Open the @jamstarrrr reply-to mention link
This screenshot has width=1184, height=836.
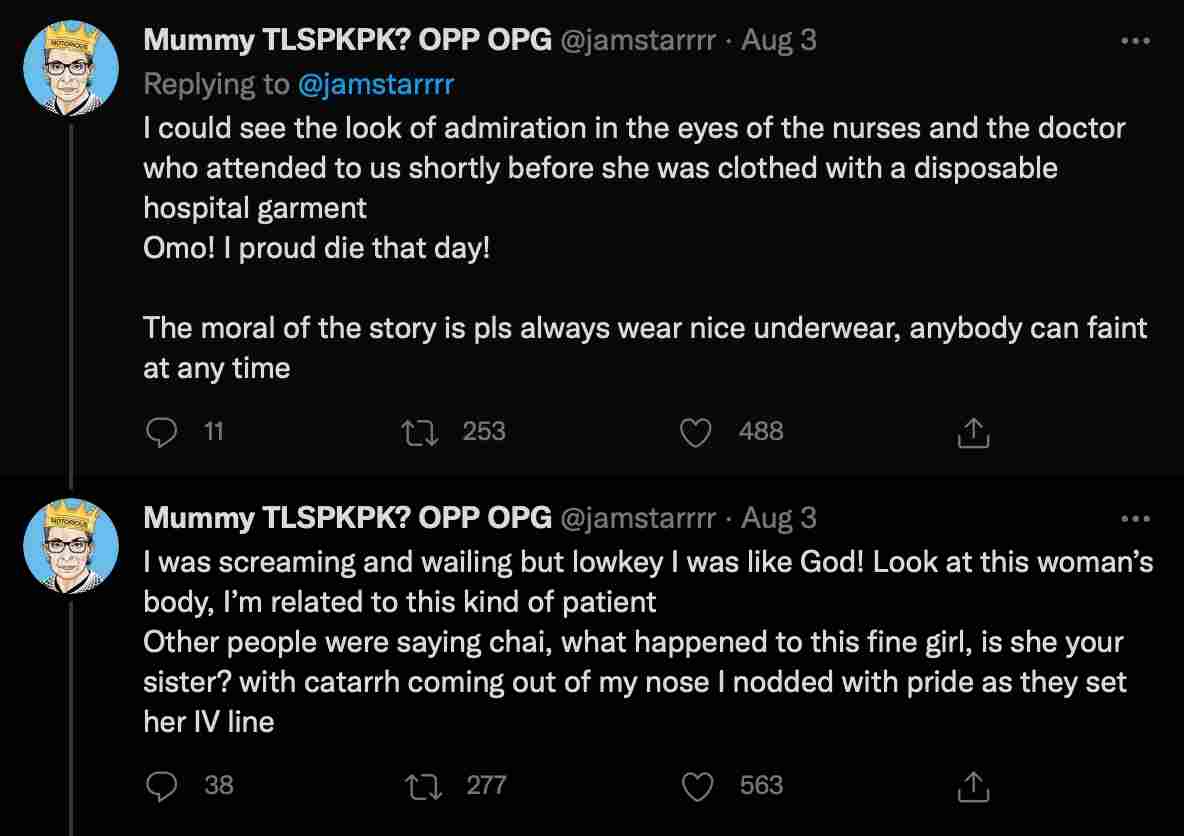[x=376, y=85]
